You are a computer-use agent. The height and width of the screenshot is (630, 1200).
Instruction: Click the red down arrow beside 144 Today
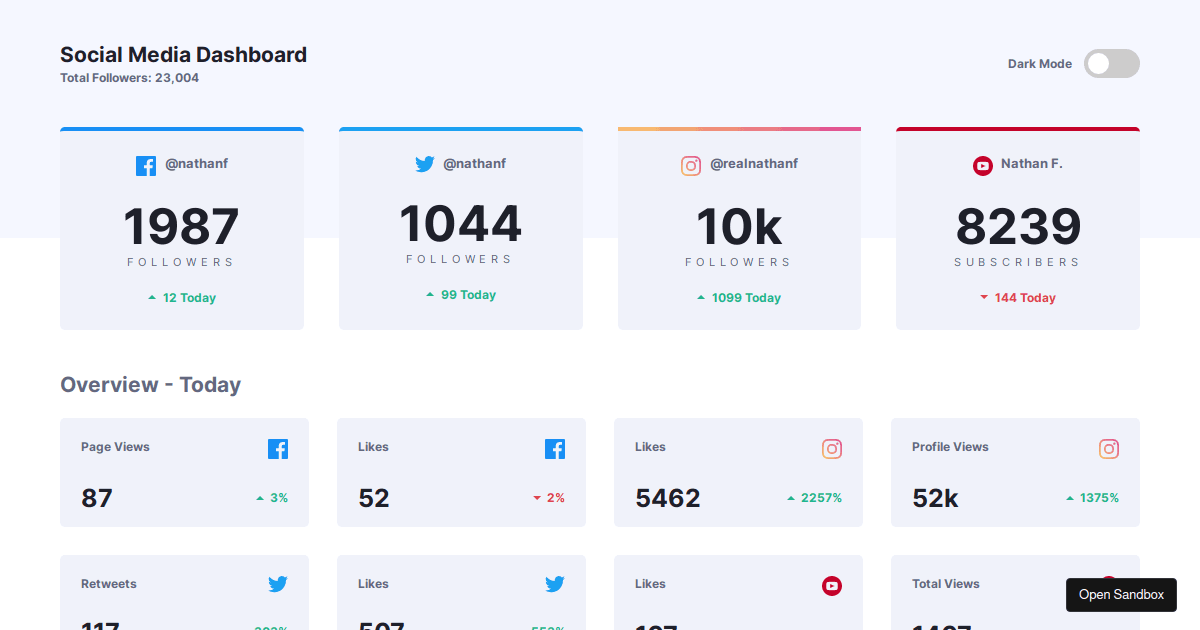[986, 297]
